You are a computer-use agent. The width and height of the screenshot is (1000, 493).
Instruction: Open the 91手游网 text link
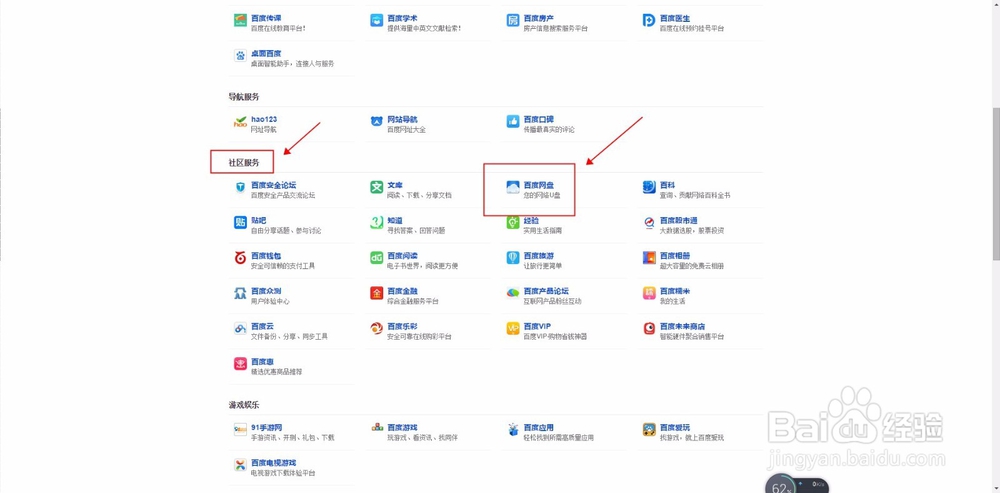267,427
